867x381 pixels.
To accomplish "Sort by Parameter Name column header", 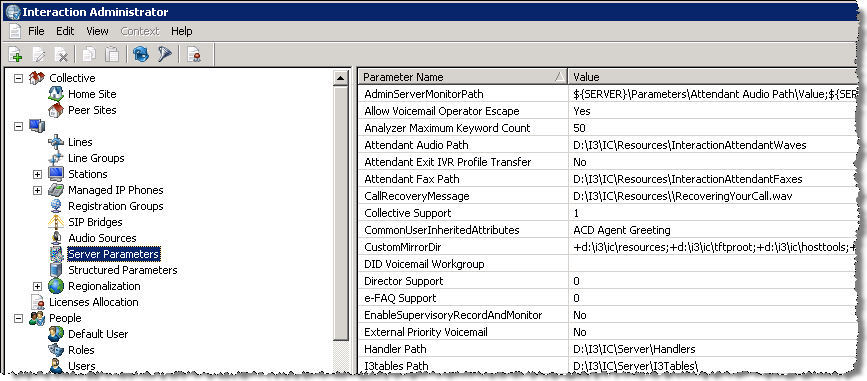I will [463, 77].
